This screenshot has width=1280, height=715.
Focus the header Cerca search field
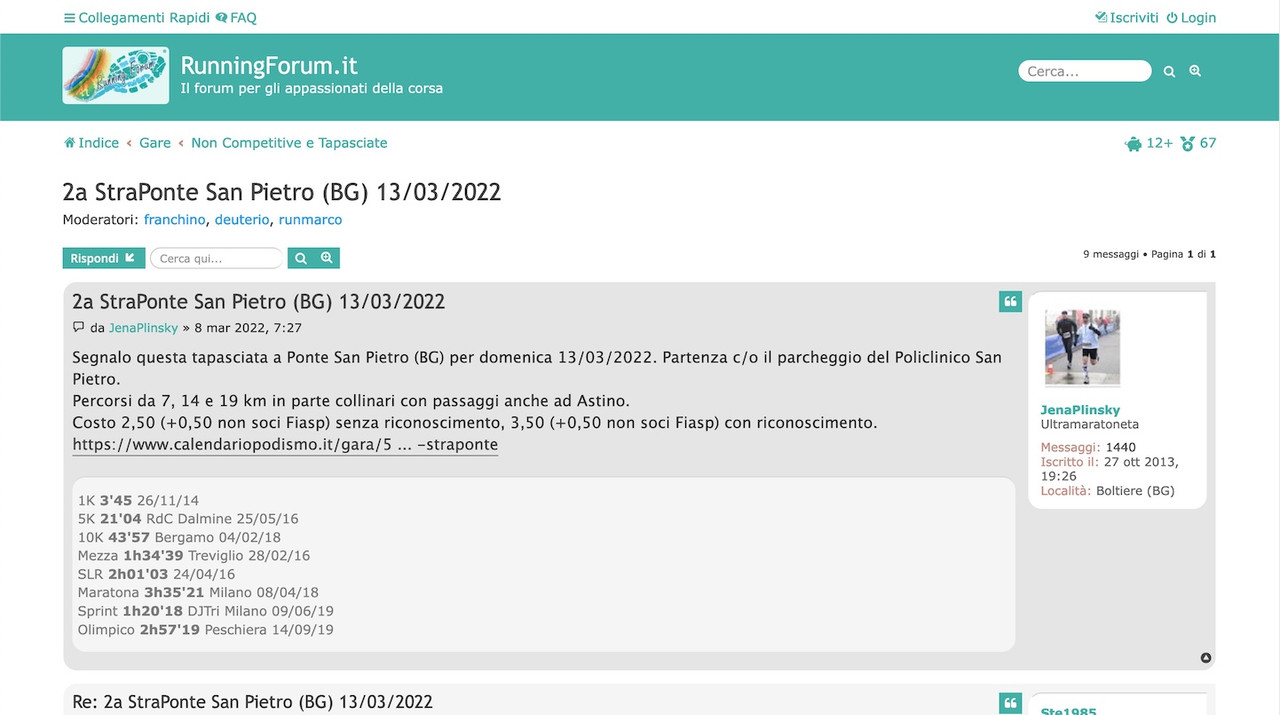click(1085, 71)
